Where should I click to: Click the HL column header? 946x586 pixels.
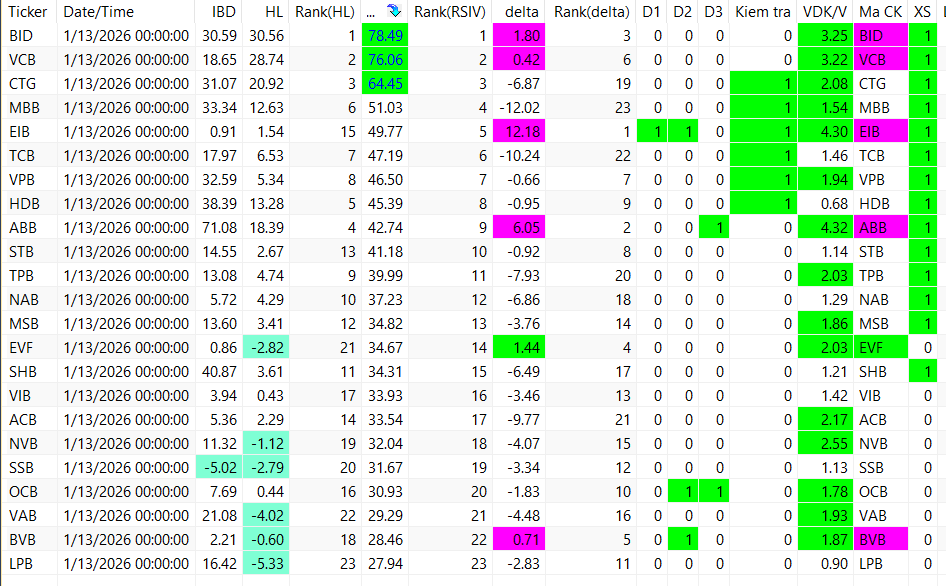point(275,11)
